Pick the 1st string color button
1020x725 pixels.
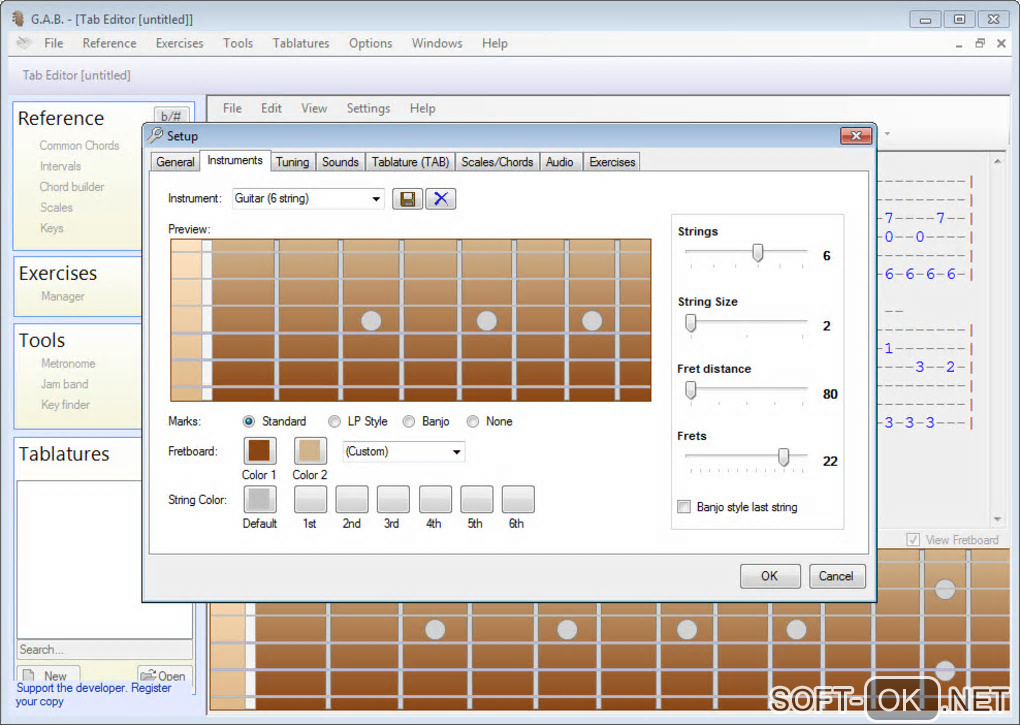[x=310, y=499]
